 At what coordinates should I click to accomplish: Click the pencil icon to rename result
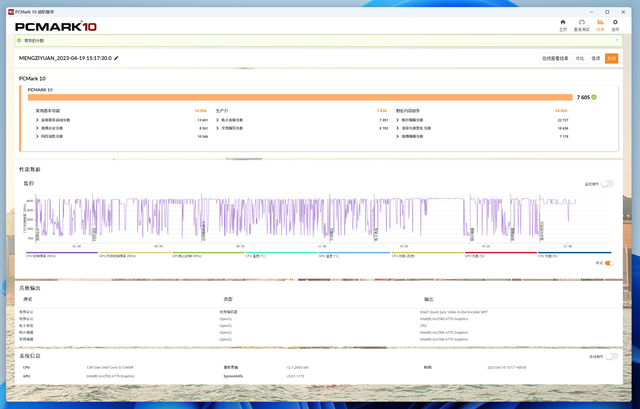pyautogui.click(x=117, y=59)
